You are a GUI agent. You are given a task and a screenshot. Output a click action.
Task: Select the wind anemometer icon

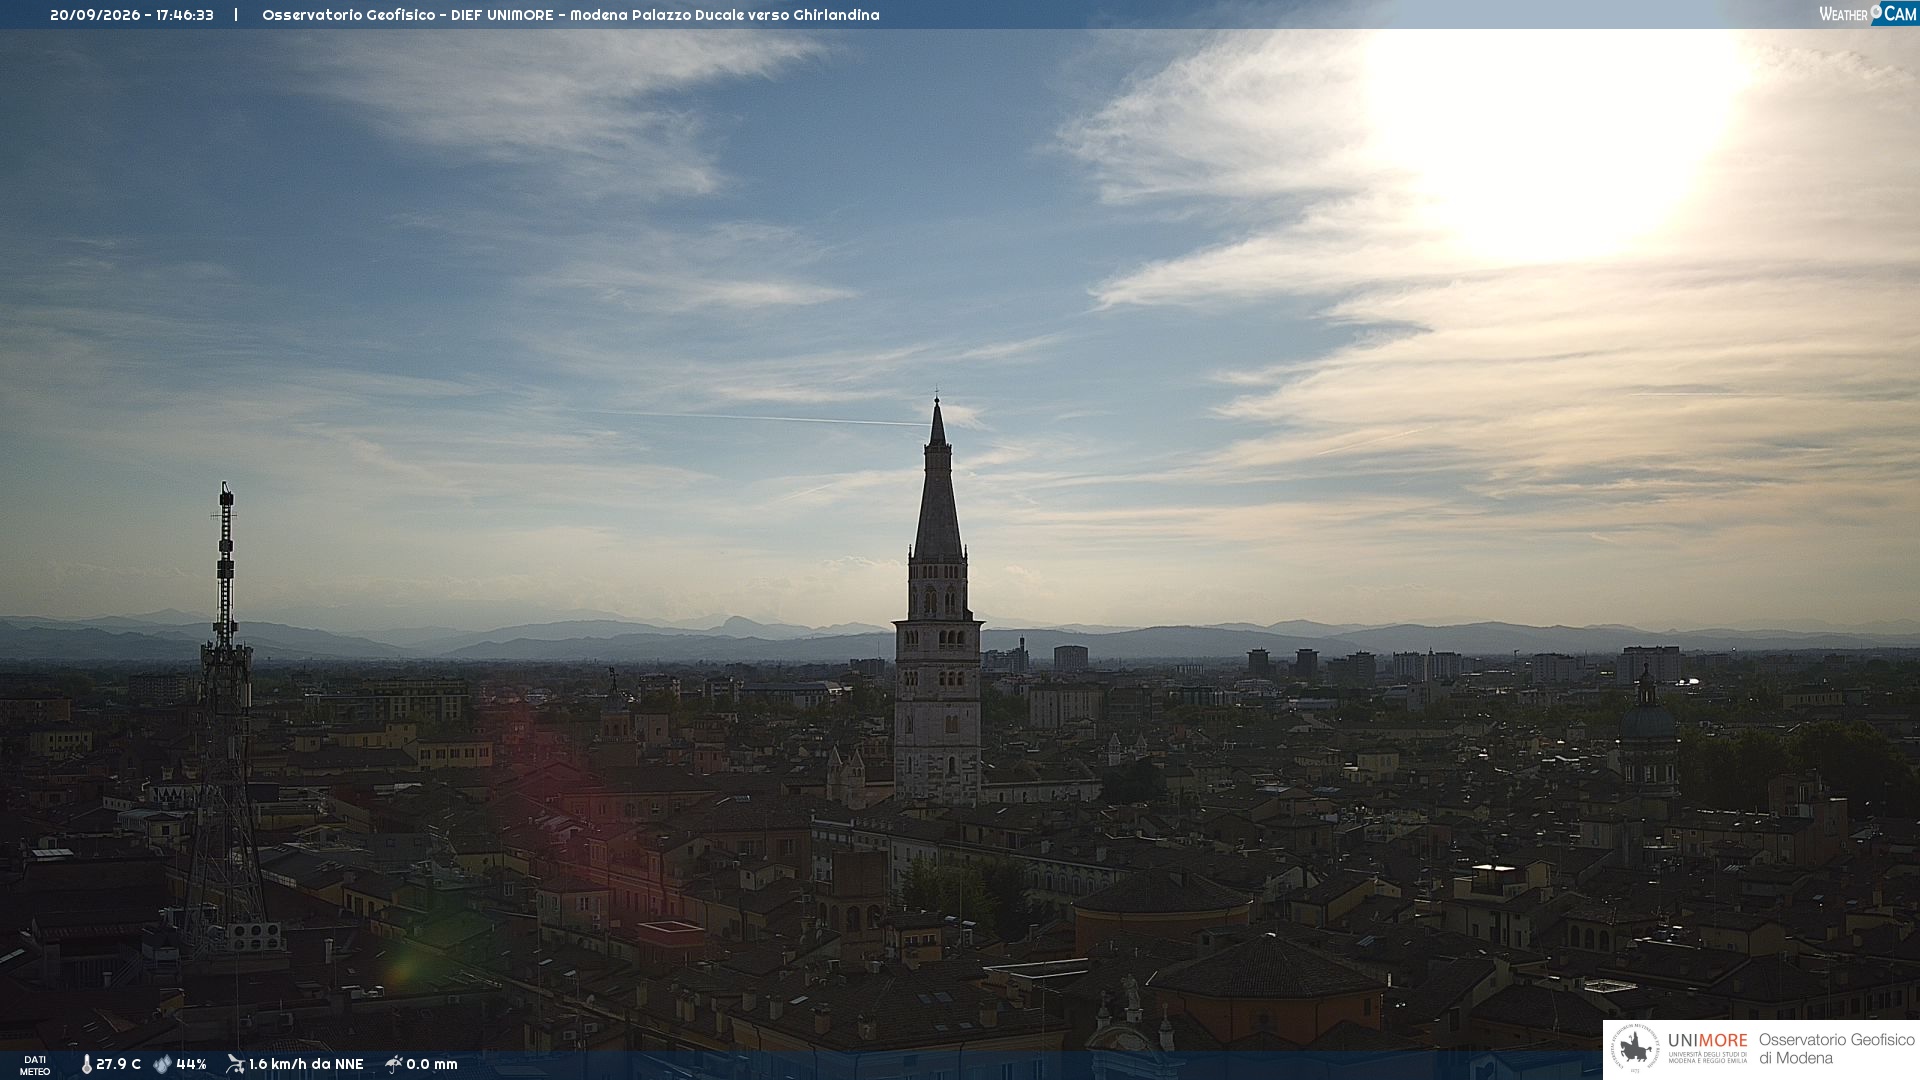(x=235, y=1064)
